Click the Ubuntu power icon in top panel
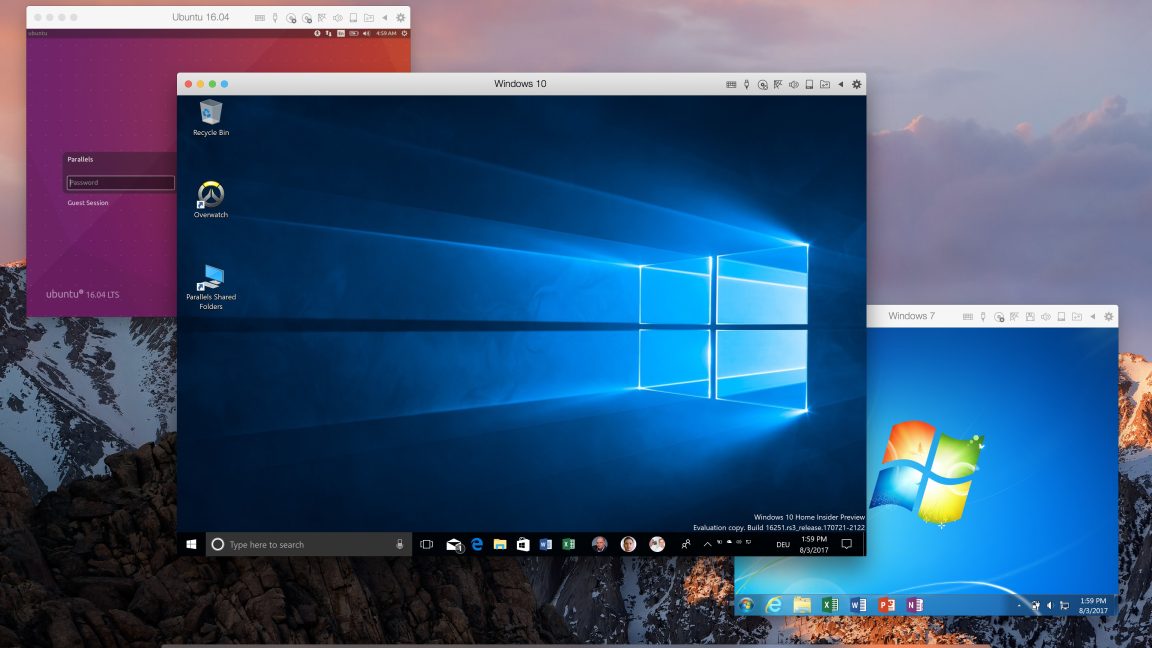The width and height of the screenshot is (1152, 648). coord(404,33)
